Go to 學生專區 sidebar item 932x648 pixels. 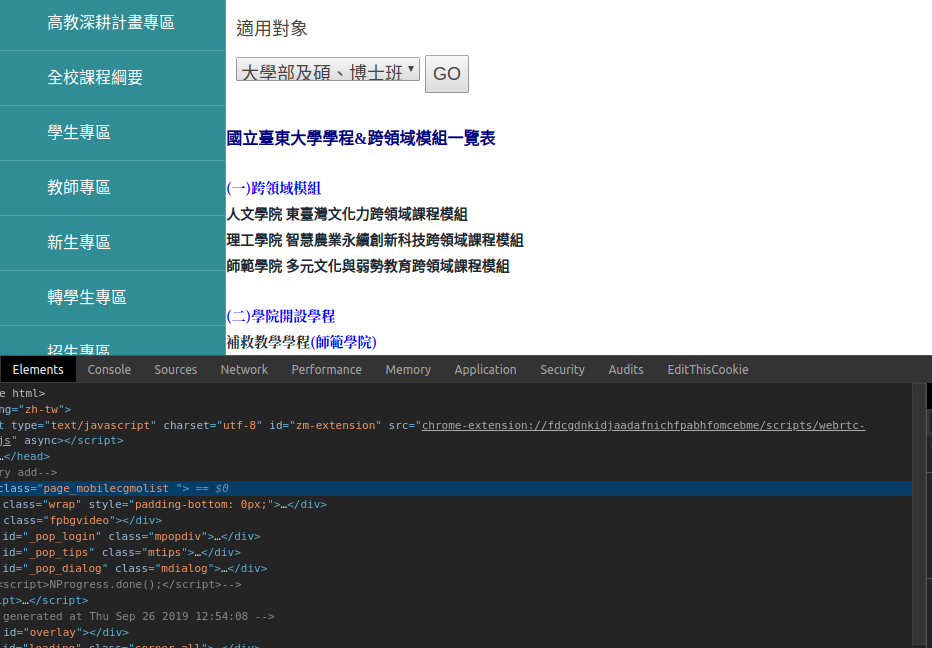coord(79,133)
